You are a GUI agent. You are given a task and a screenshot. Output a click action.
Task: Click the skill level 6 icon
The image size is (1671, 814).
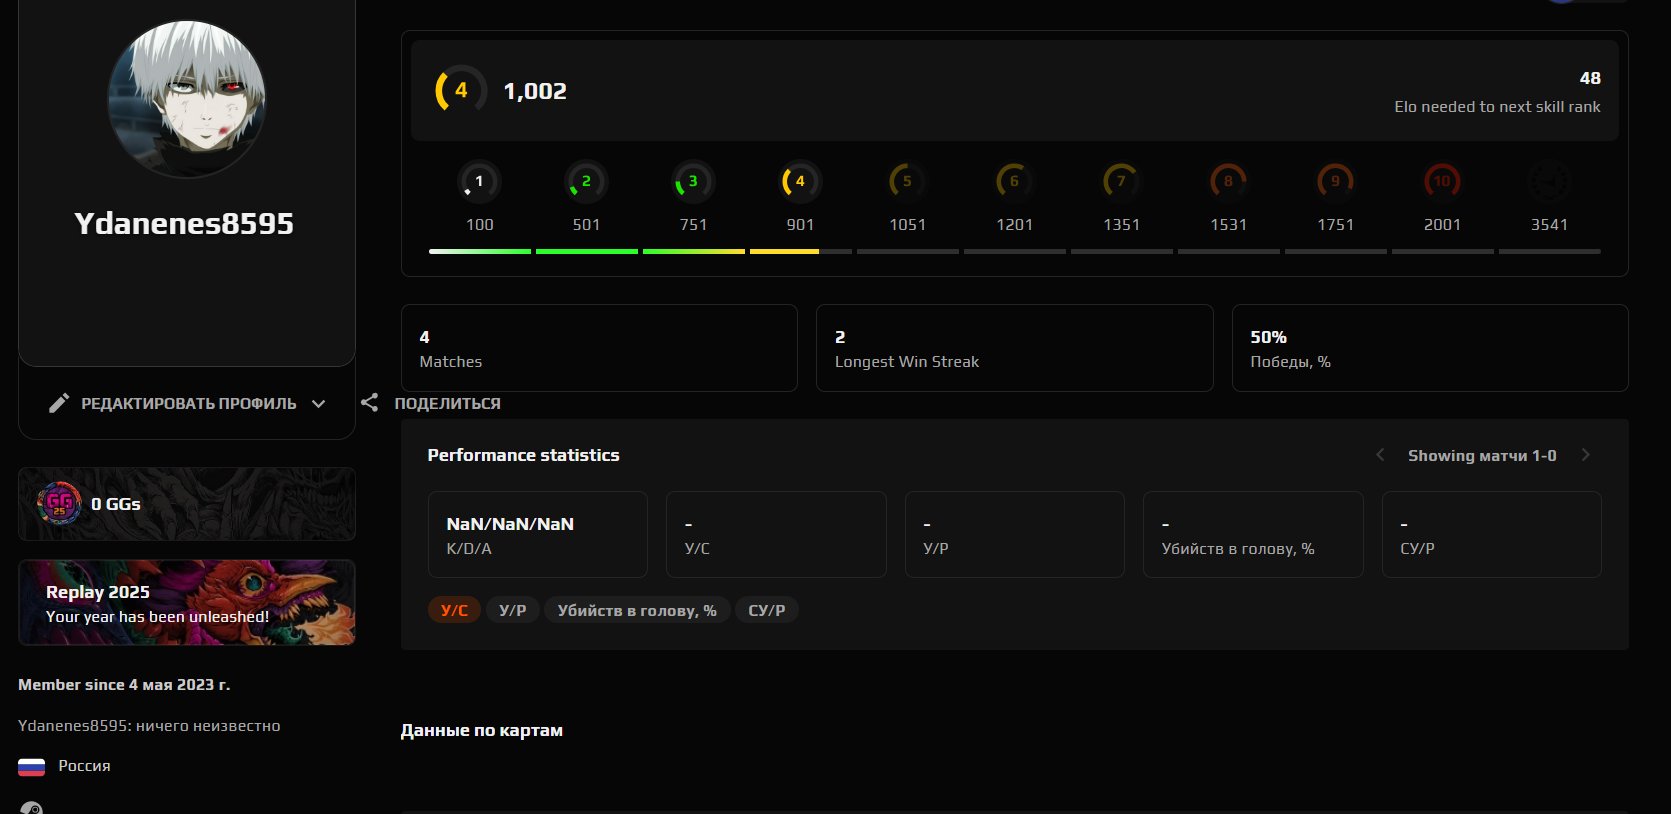click(x=1014, y=182)
